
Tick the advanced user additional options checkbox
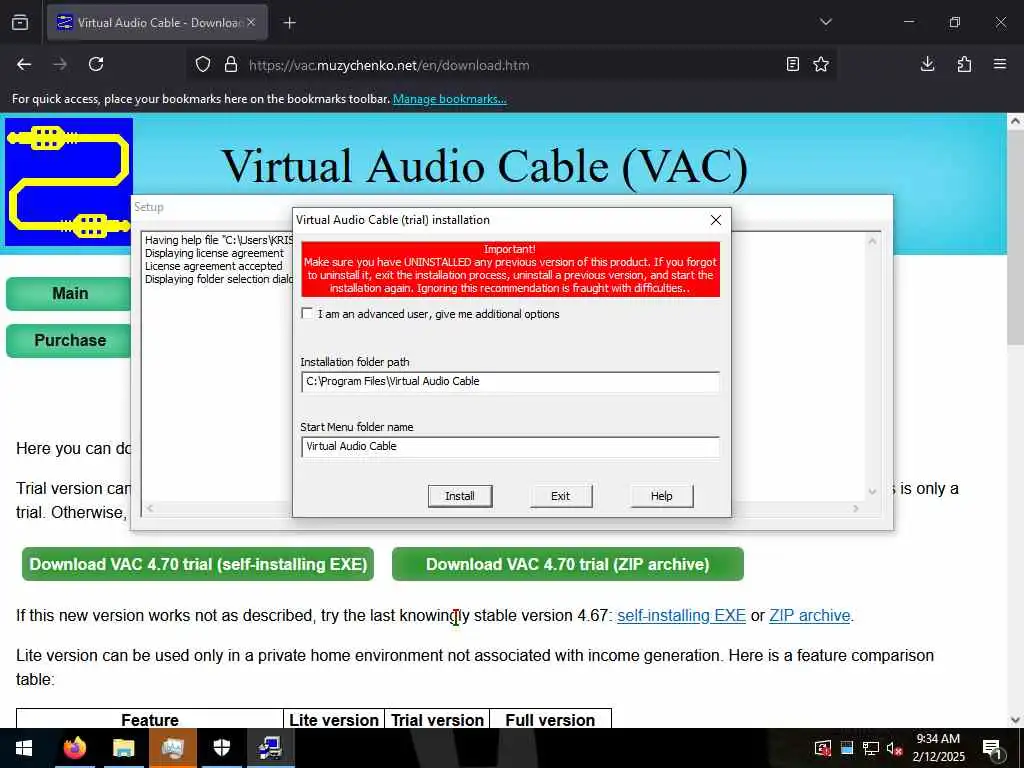(307, 313)
